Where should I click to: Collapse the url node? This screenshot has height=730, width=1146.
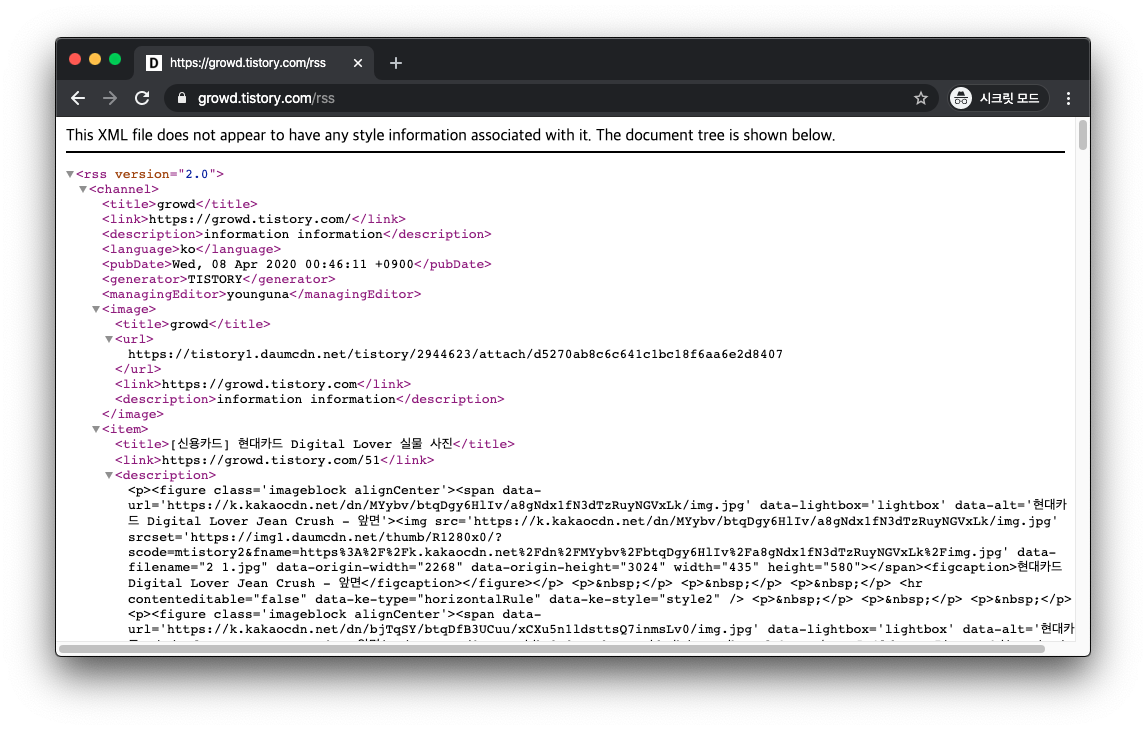109,339
